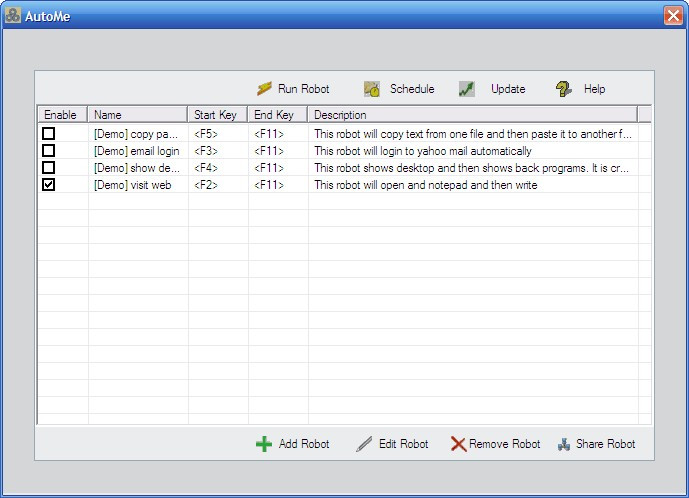Click the Run Robot label

point(304,89)
